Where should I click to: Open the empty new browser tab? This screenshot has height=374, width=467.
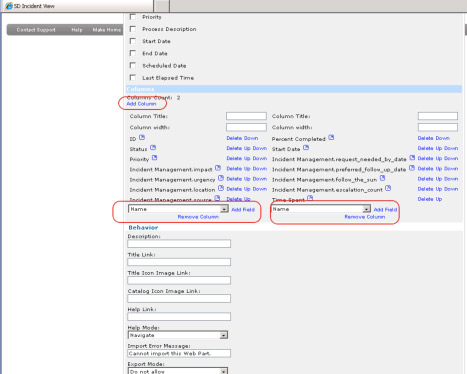pyautogui.click(x=162, y=6)
